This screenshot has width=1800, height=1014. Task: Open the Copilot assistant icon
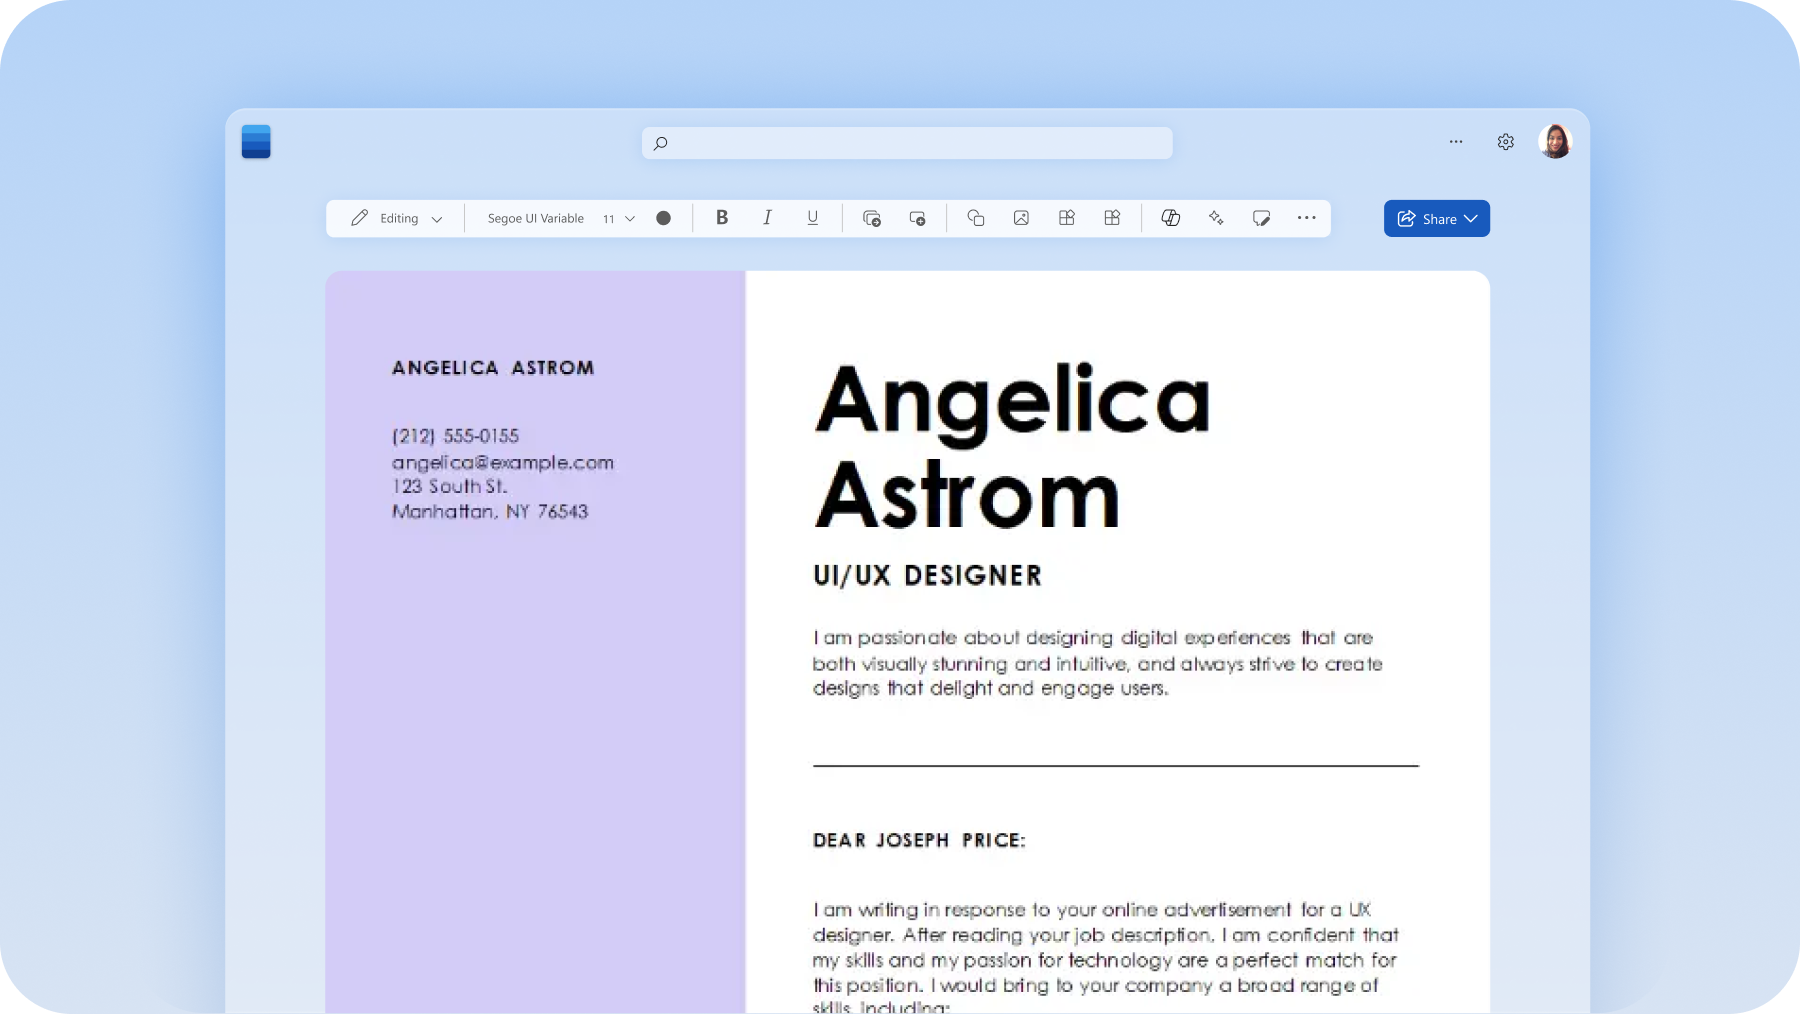[x=1170, y=218]
